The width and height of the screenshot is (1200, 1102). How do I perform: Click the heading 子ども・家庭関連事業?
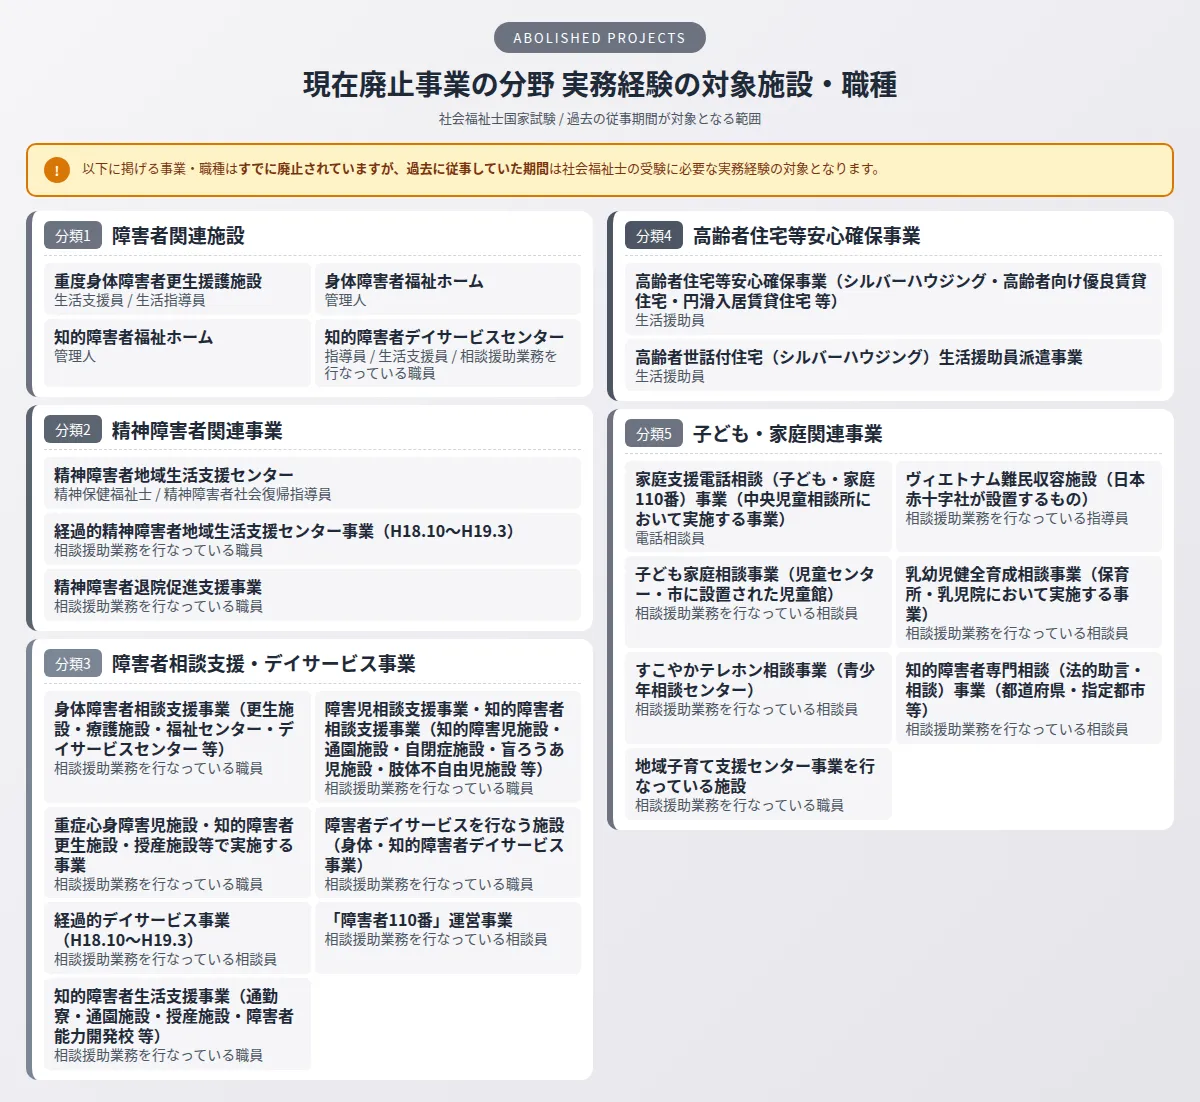click(x=787, y=434)
